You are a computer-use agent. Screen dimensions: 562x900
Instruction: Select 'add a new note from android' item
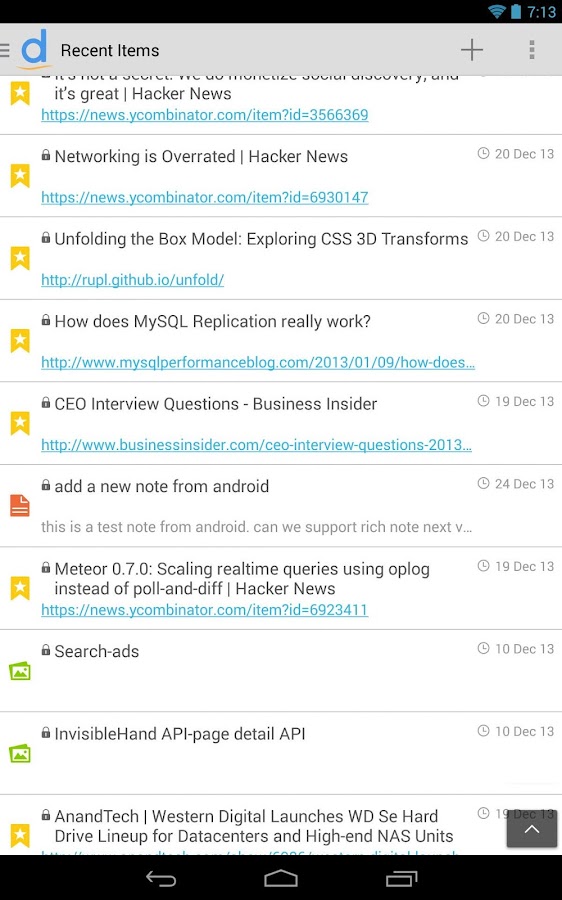281,506
